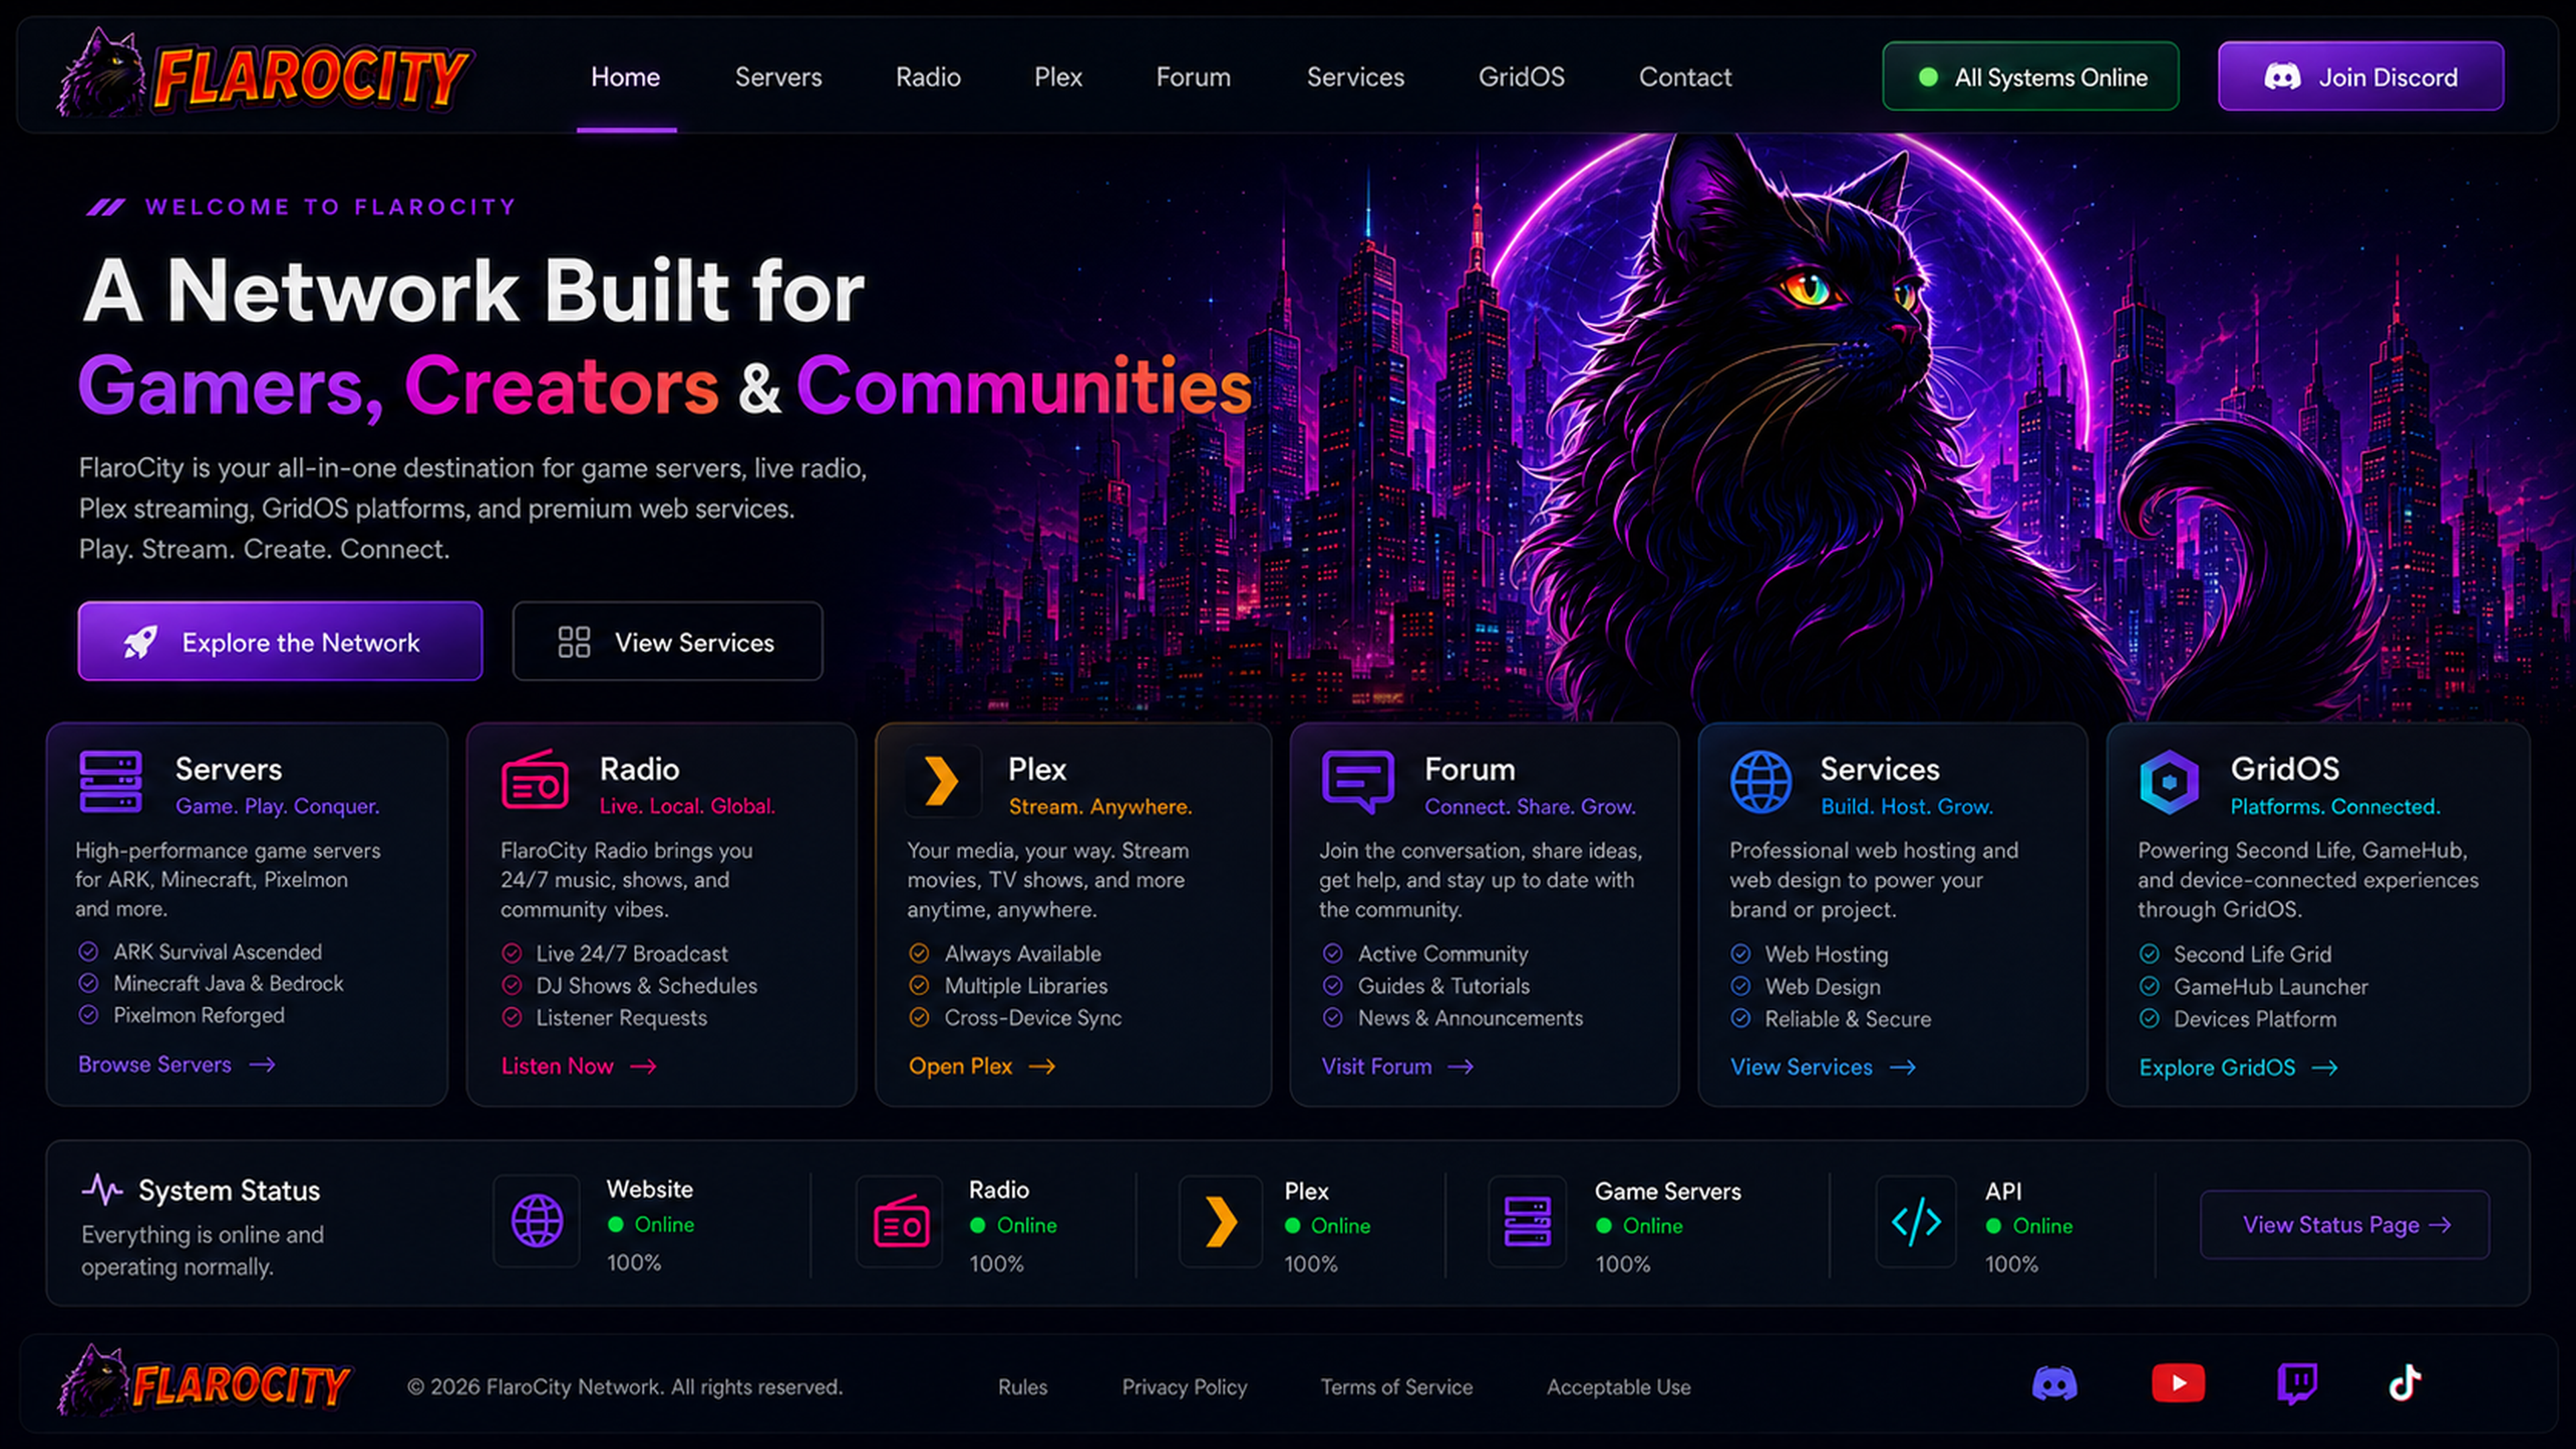
Task: Open the TikTok footer icon
Action: tap(2405, 1384)
